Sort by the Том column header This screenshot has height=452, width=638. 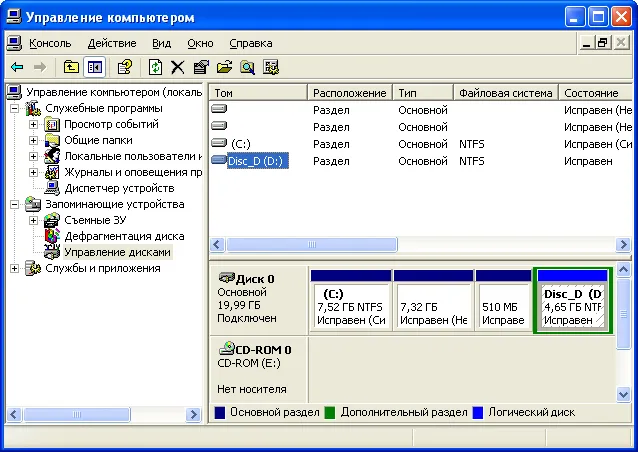259,93
